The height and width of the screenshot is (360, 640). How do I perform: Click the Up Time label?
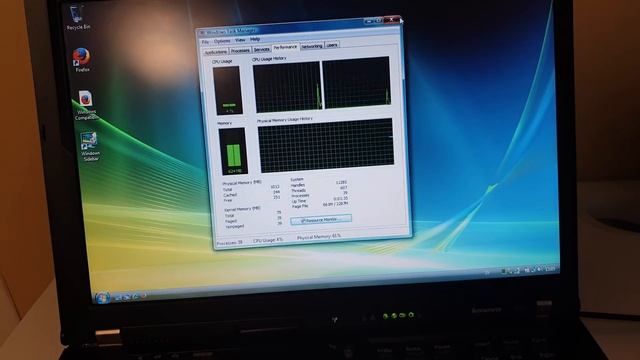299,201
